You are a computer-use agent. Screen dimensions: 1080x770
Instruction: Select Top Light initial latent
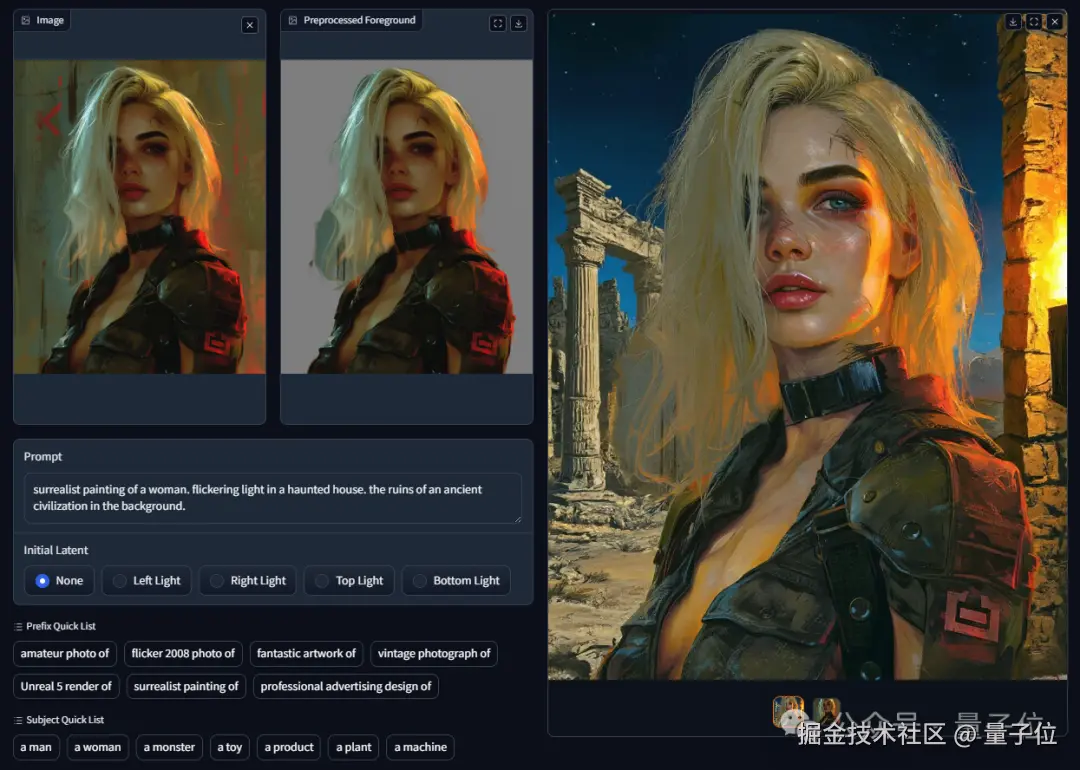click(349, 581)
